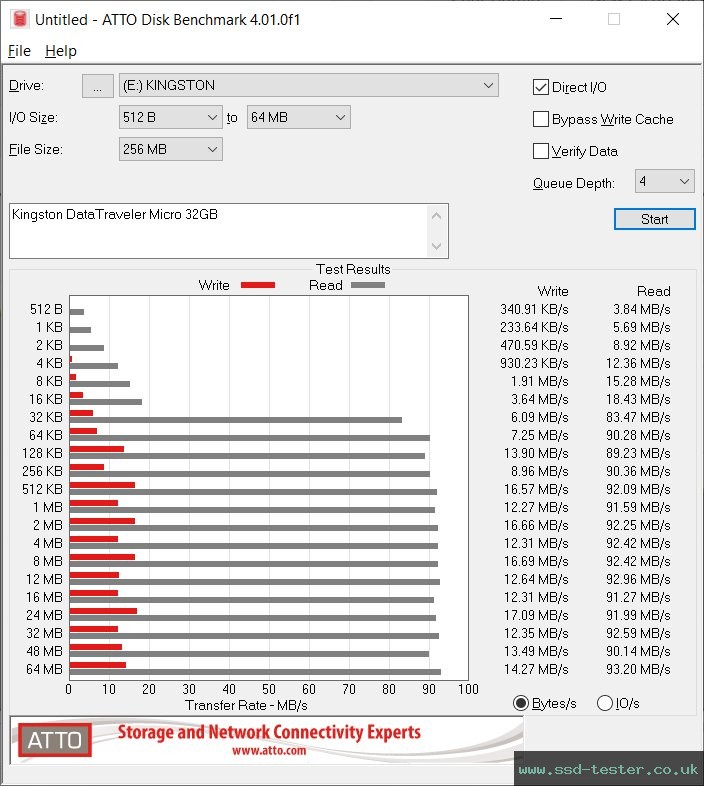Open the www.atto.com link in banner
The width and height of the screenshot is (704, 786).
[269, 750]
